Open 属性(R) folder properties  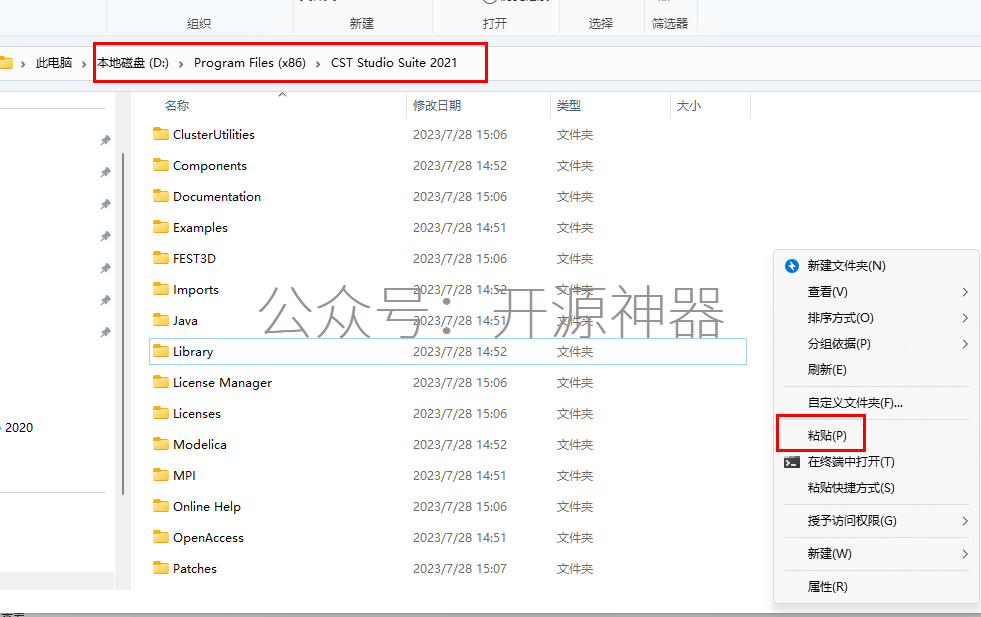(877, 587)
